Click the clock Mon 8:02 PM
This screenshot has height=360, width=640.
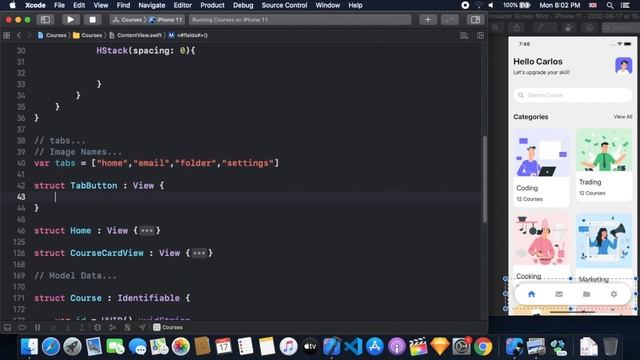coord(560,5)
